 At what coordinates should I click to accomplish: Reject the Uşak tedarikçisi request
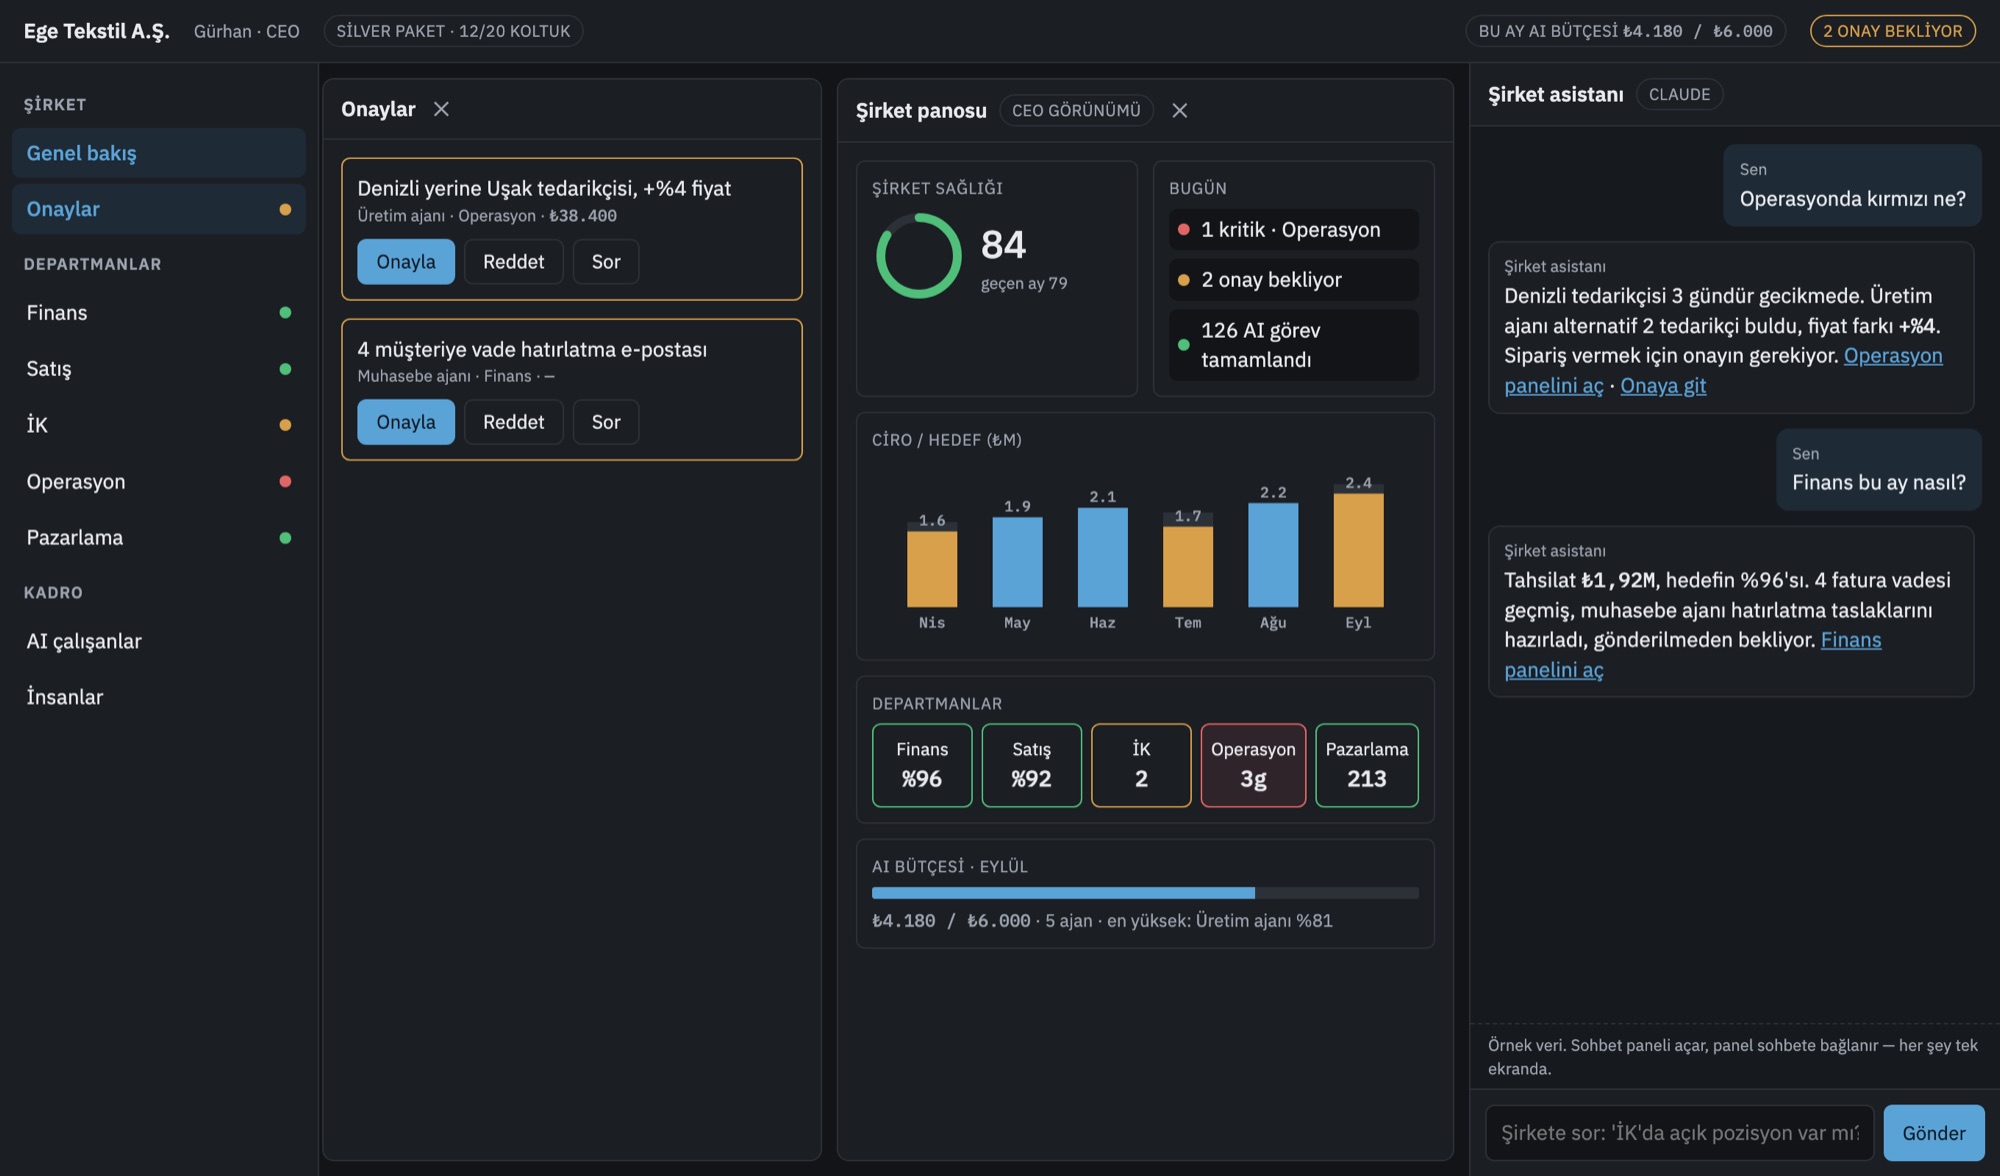[514, 262]
